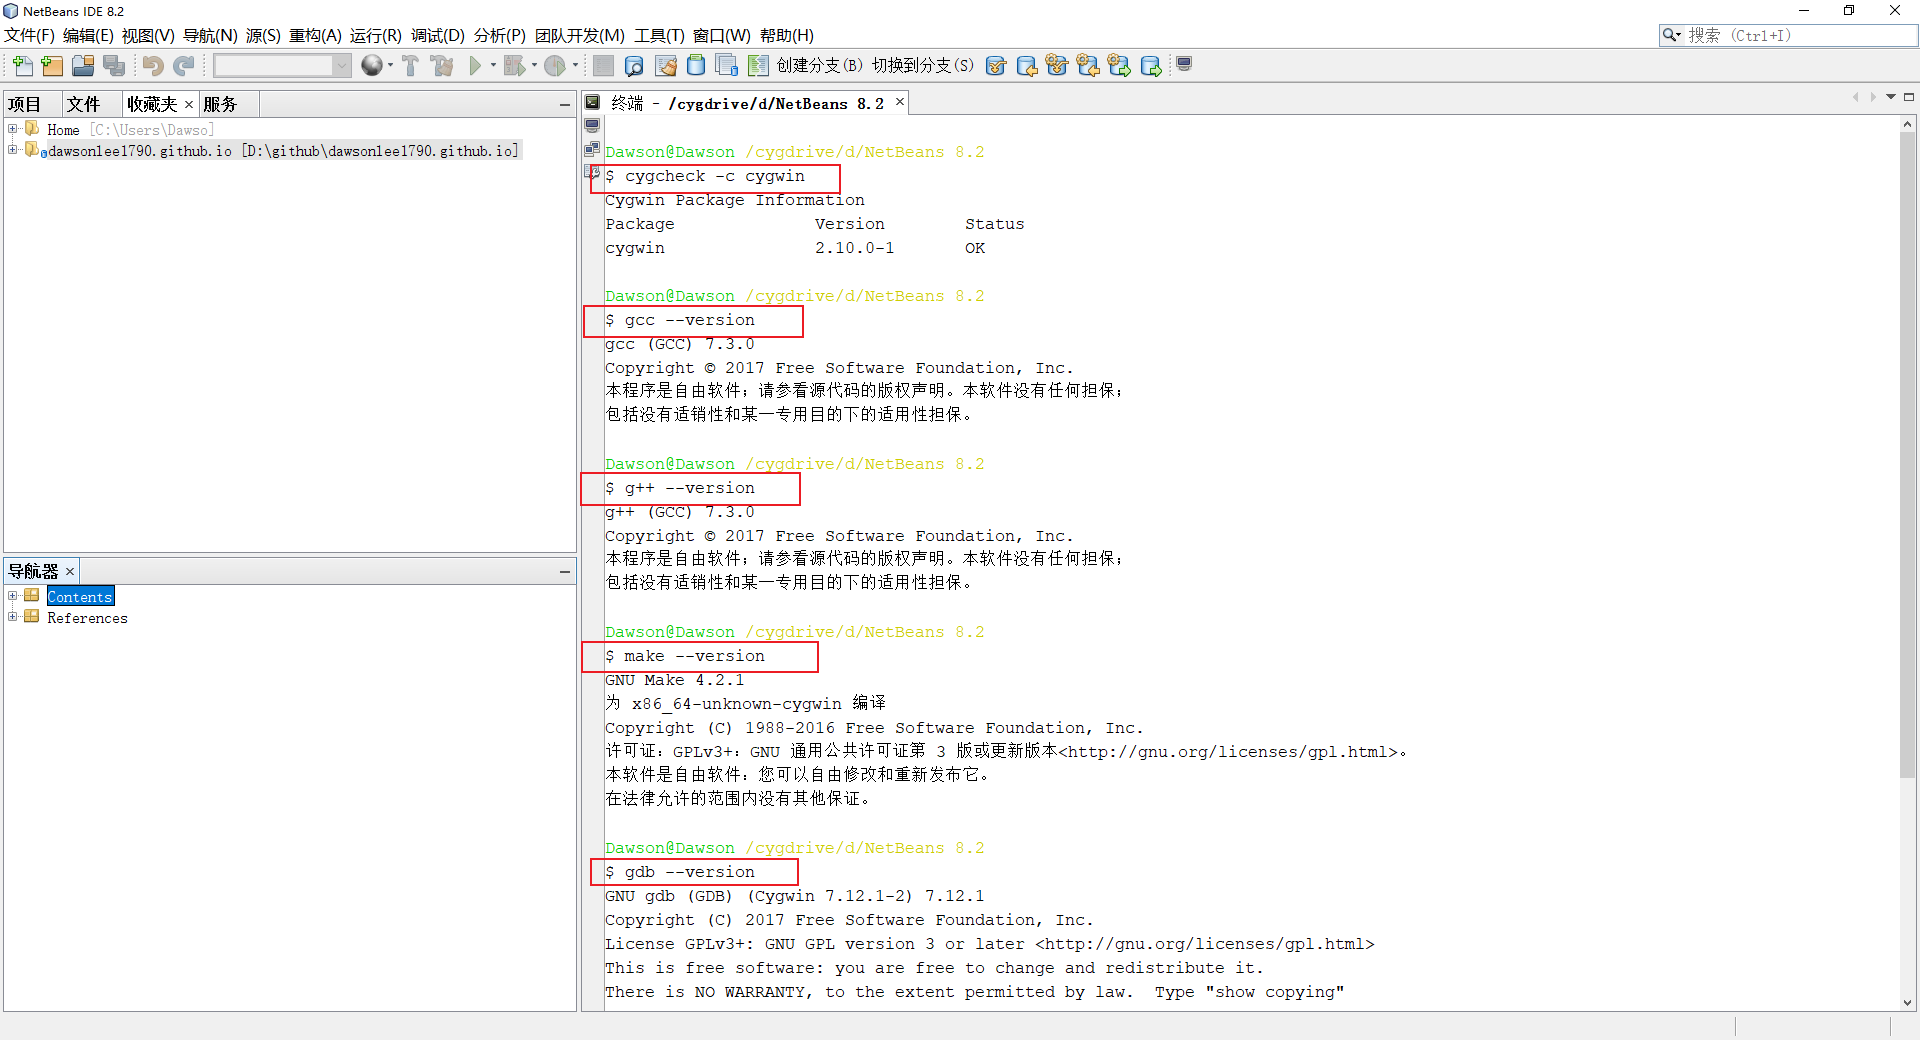The width and height of the screenshot is (1920, 1040).
Task: Expand the dawsonlee1790.github.io folder node
Action: tap(12, 150)
